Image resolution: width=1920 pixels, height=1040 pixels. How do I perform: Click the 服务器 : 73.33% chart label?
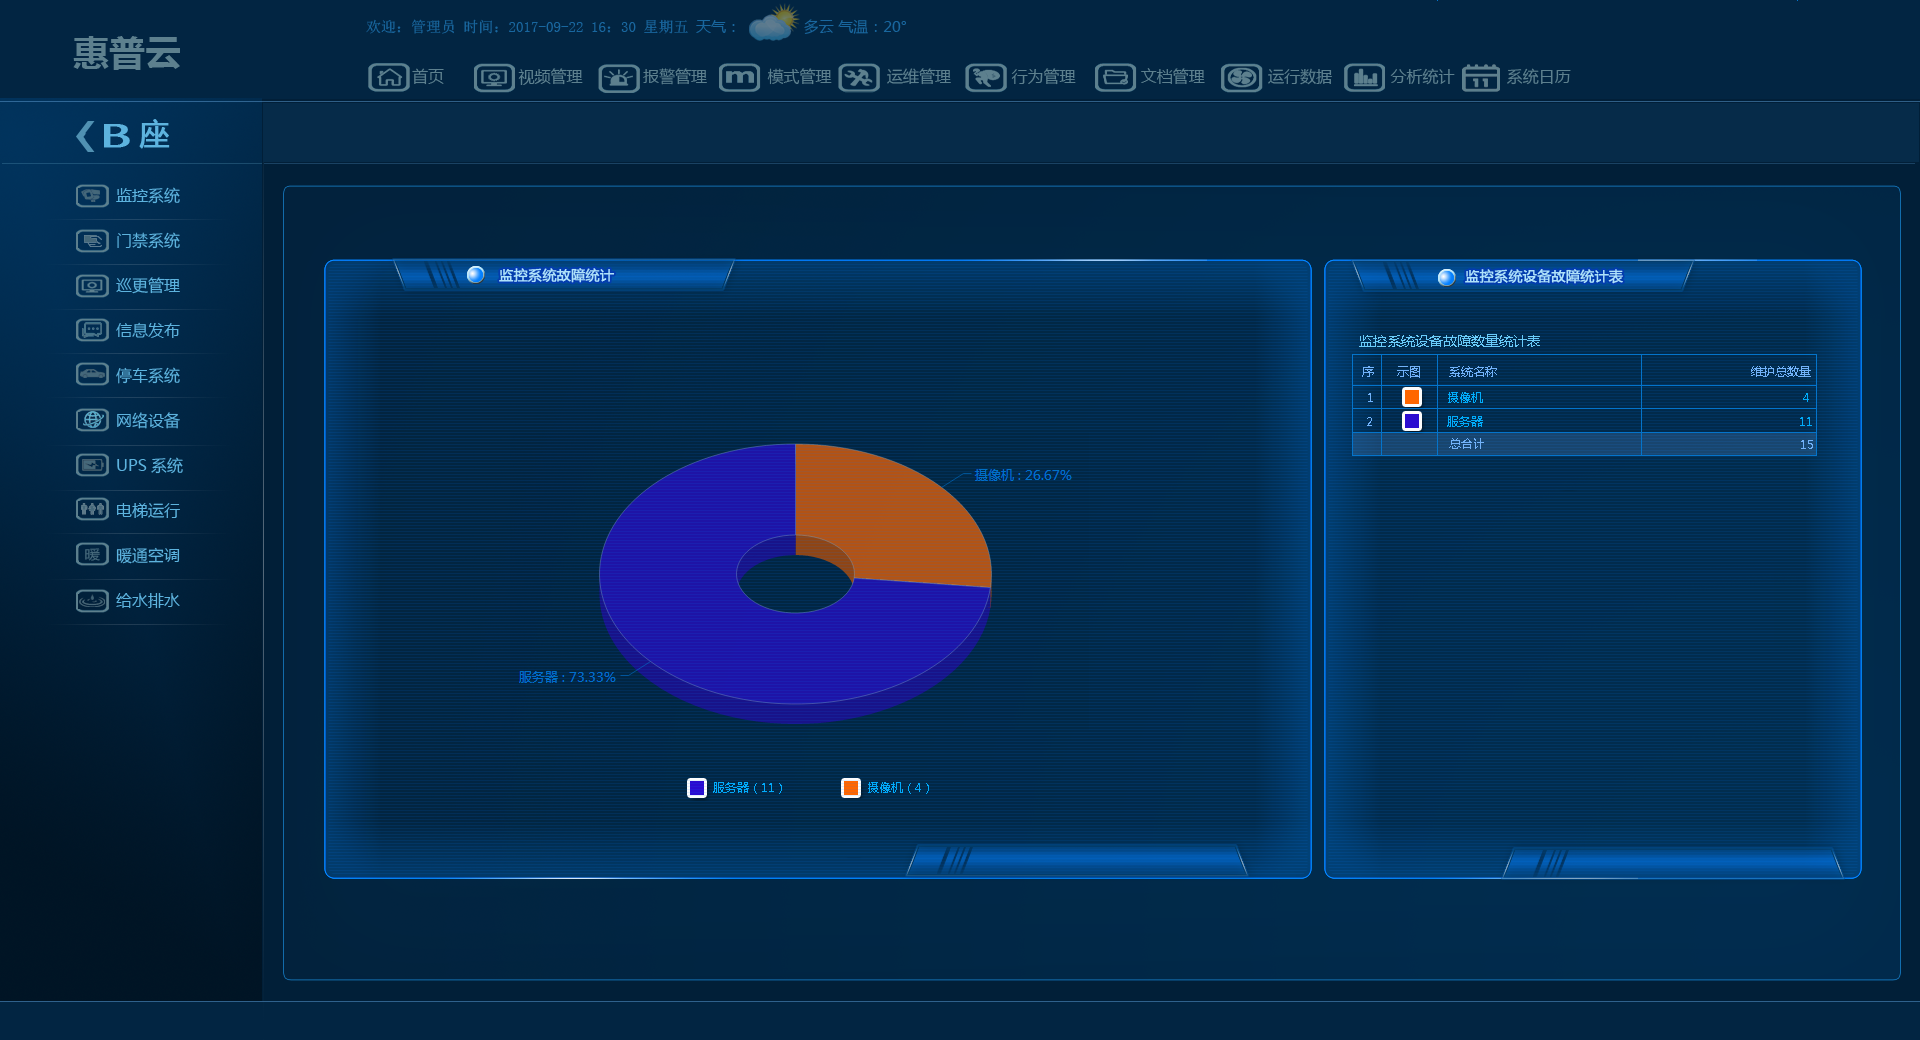[567, 677]
